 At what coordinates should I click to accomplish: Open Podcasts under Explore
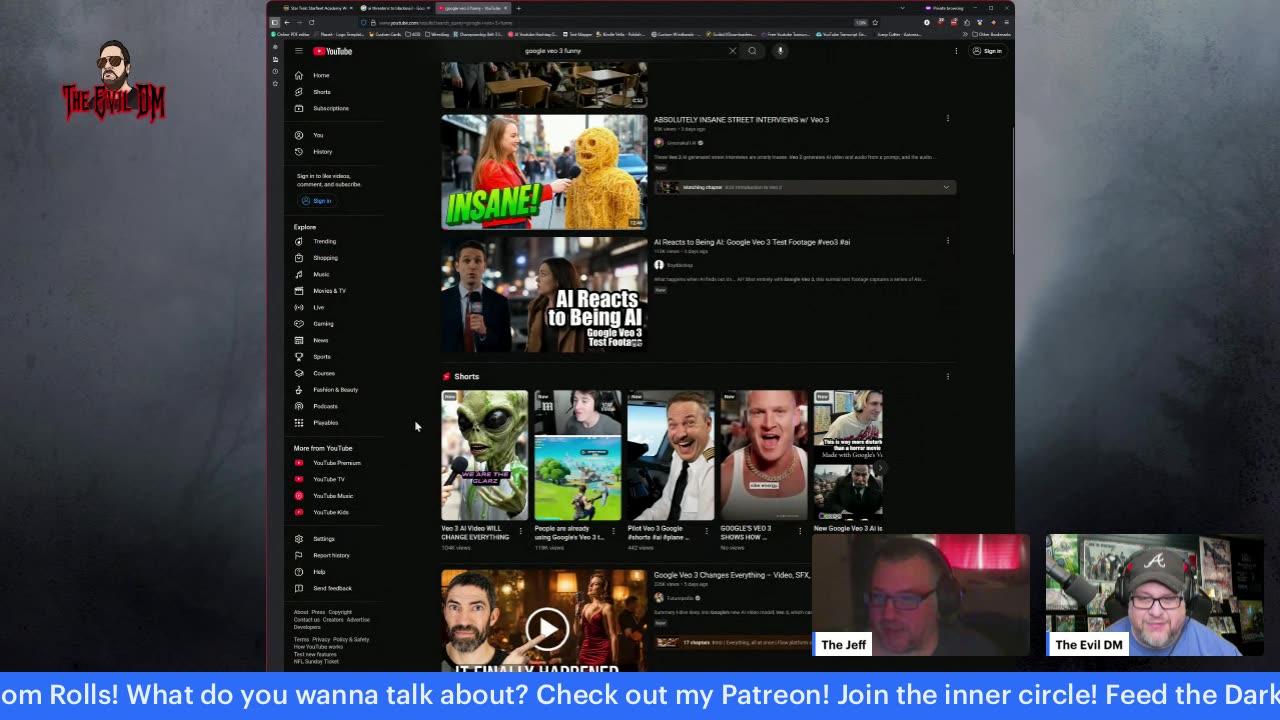pyautogui.click(x=323, y=406)
